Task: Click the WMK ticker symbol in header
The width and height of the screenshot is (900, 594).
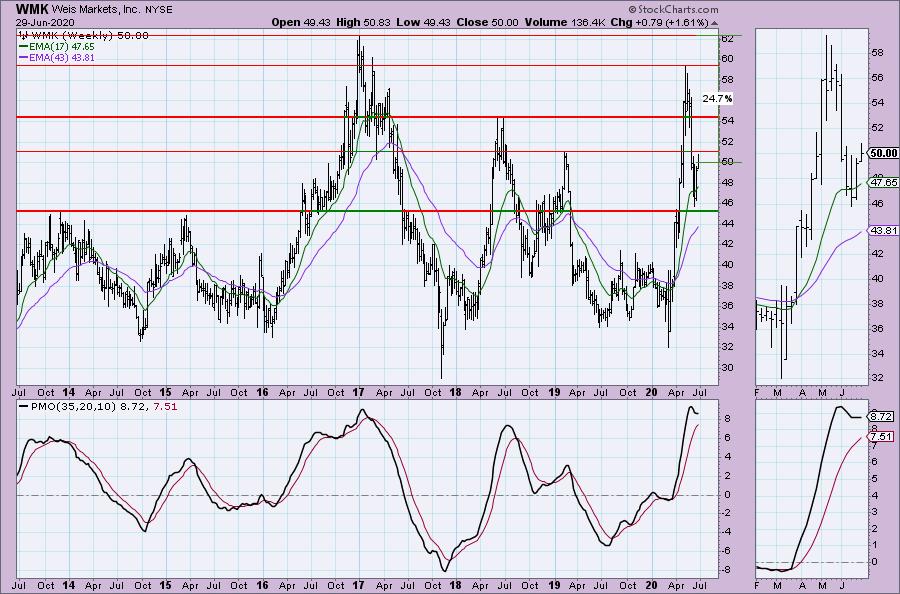Action: coord(32,9)
